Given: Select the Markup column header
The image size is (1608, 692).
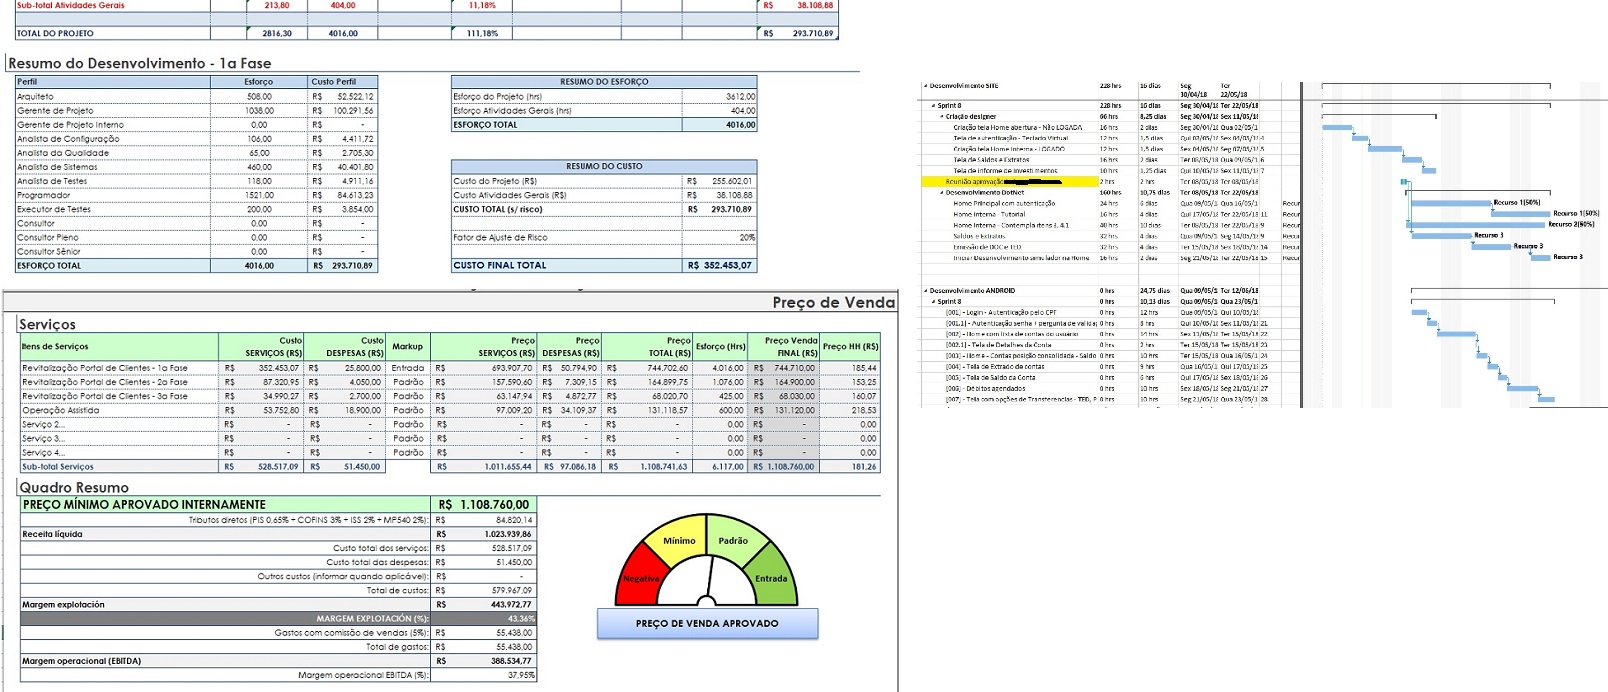Looking at the screenshot, I should point(407,346).
